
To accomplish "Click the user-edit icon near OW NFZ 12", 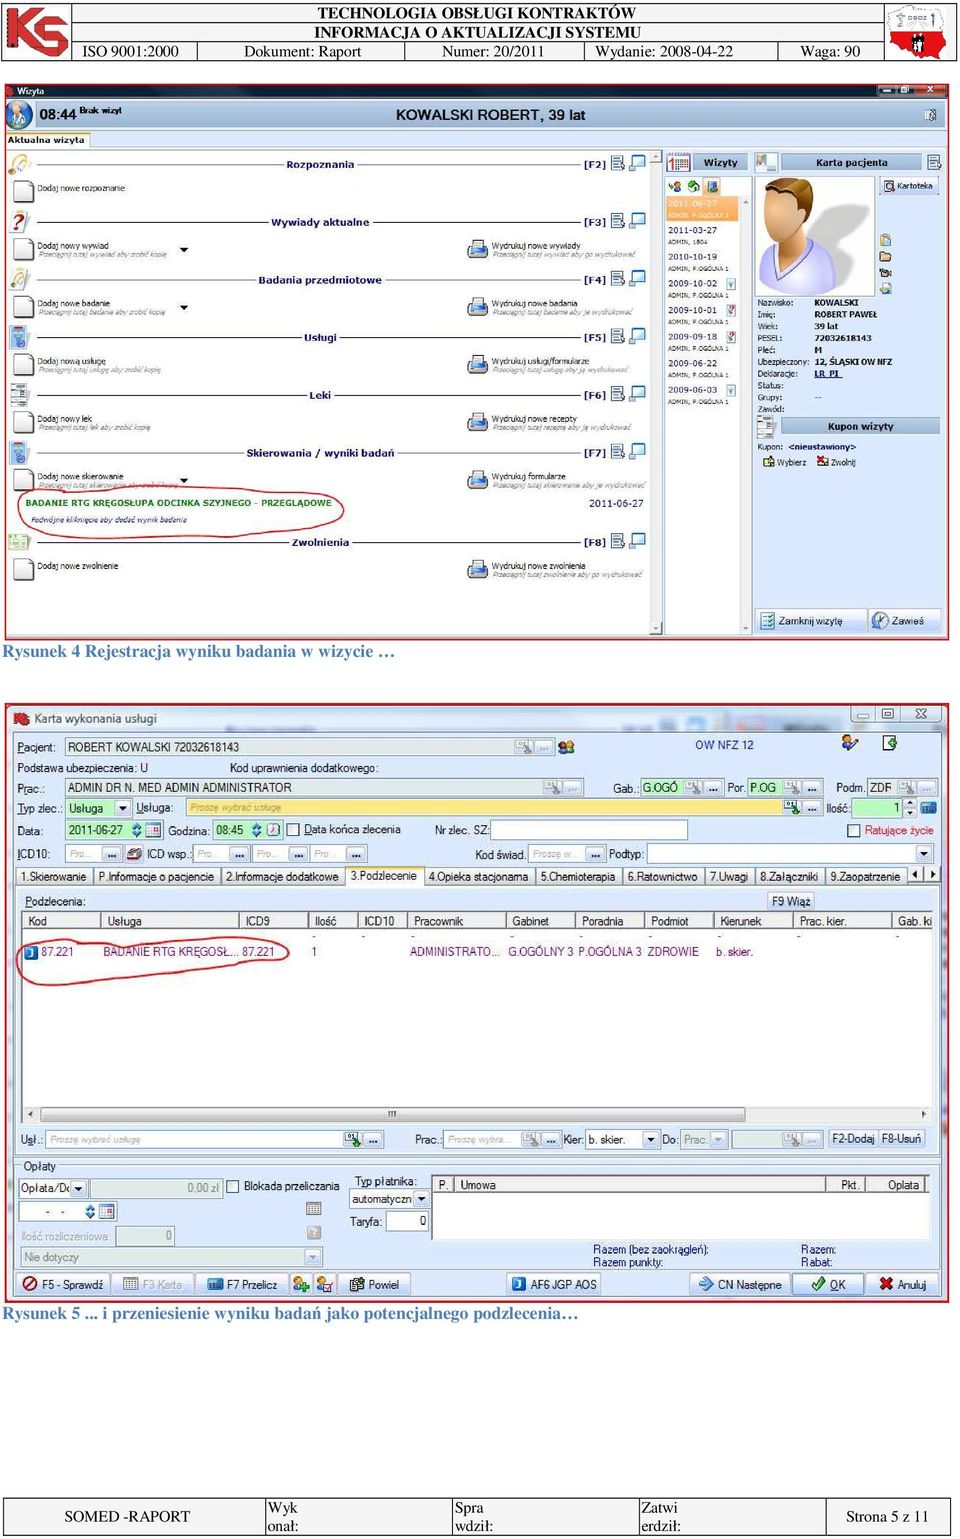I will [850, 743].
